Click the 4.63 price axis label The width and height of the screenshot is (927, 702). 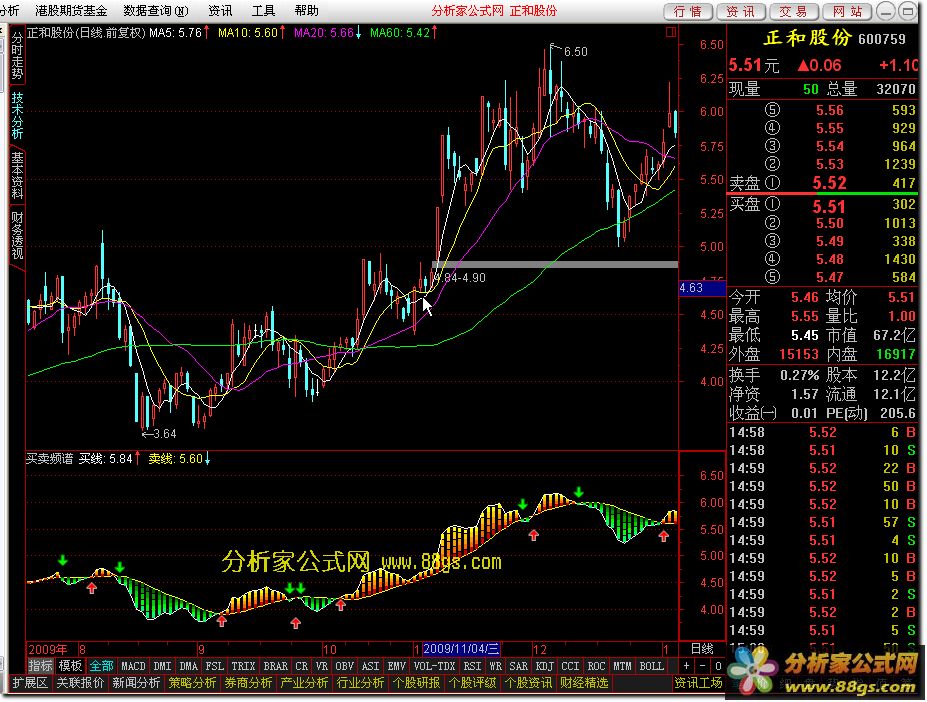pos(701,288)
